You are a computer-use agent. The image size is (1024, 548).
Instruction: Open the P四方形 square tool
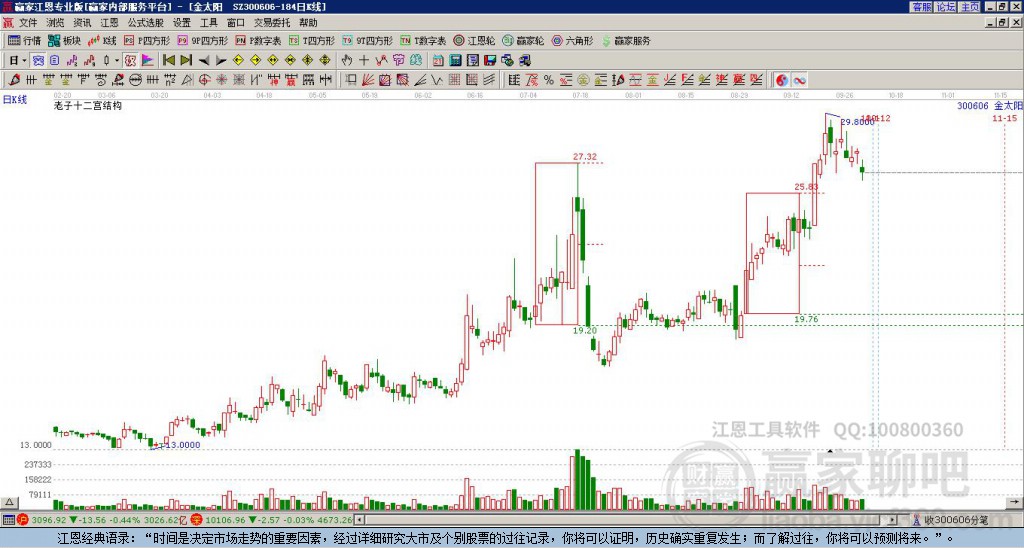coord(147,40)
